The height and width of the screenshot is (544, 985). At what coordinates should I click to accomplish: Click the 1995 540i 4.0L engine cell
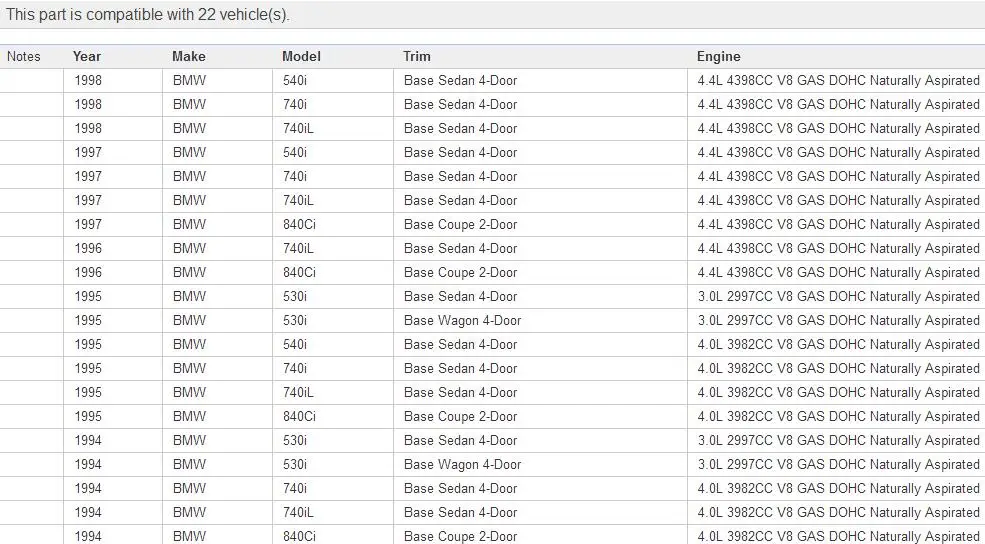coord(838,344)
